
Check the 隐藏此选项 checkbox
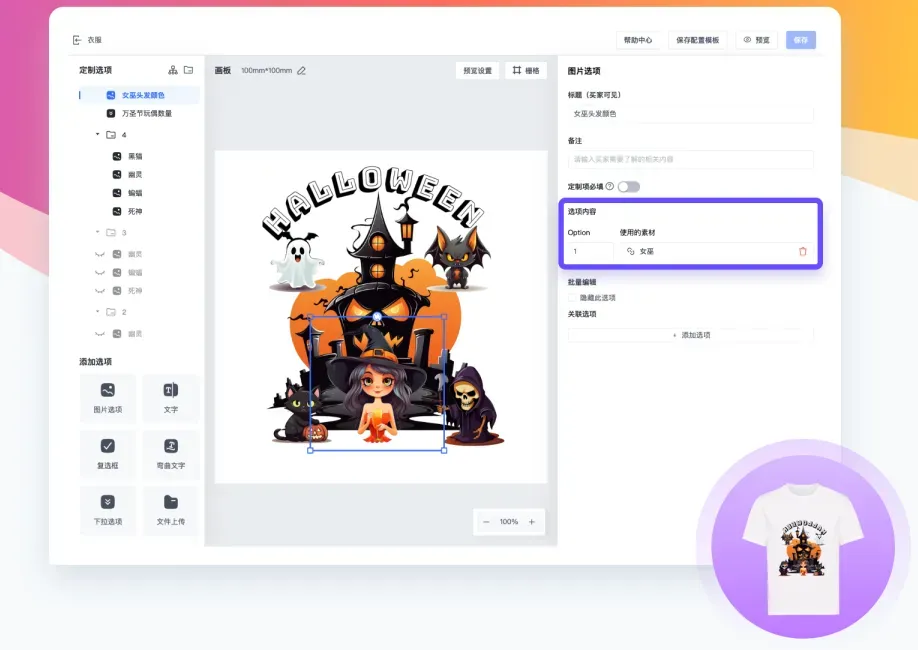pyautogui.click(x=572, y=297)
